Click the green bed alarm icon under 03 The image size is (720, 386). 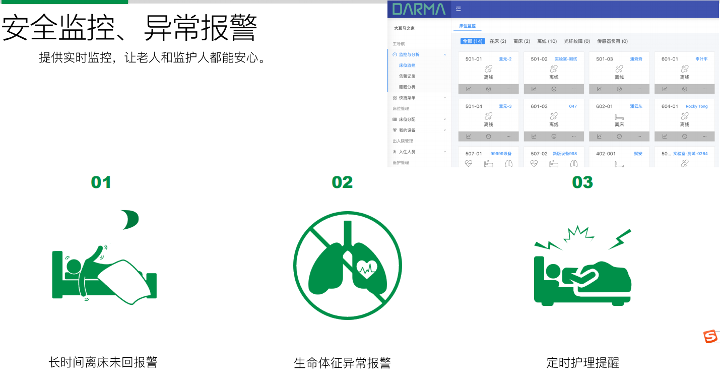tap(583, 266)
